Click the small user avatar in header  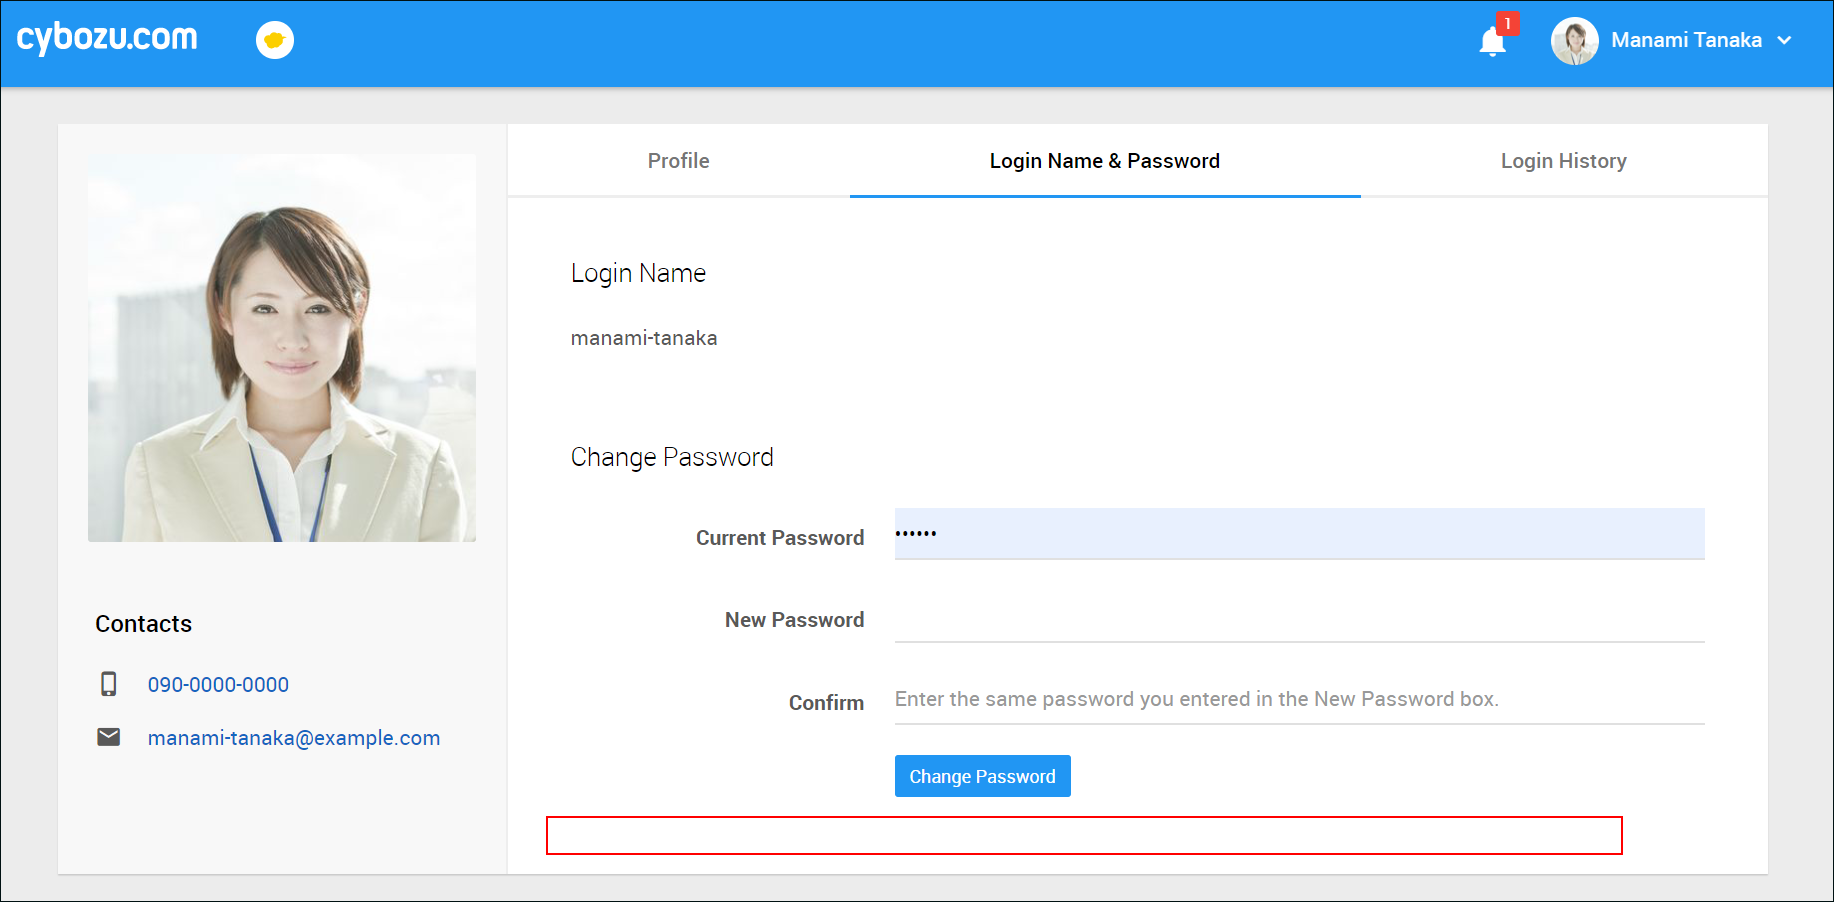point(1574,41)
